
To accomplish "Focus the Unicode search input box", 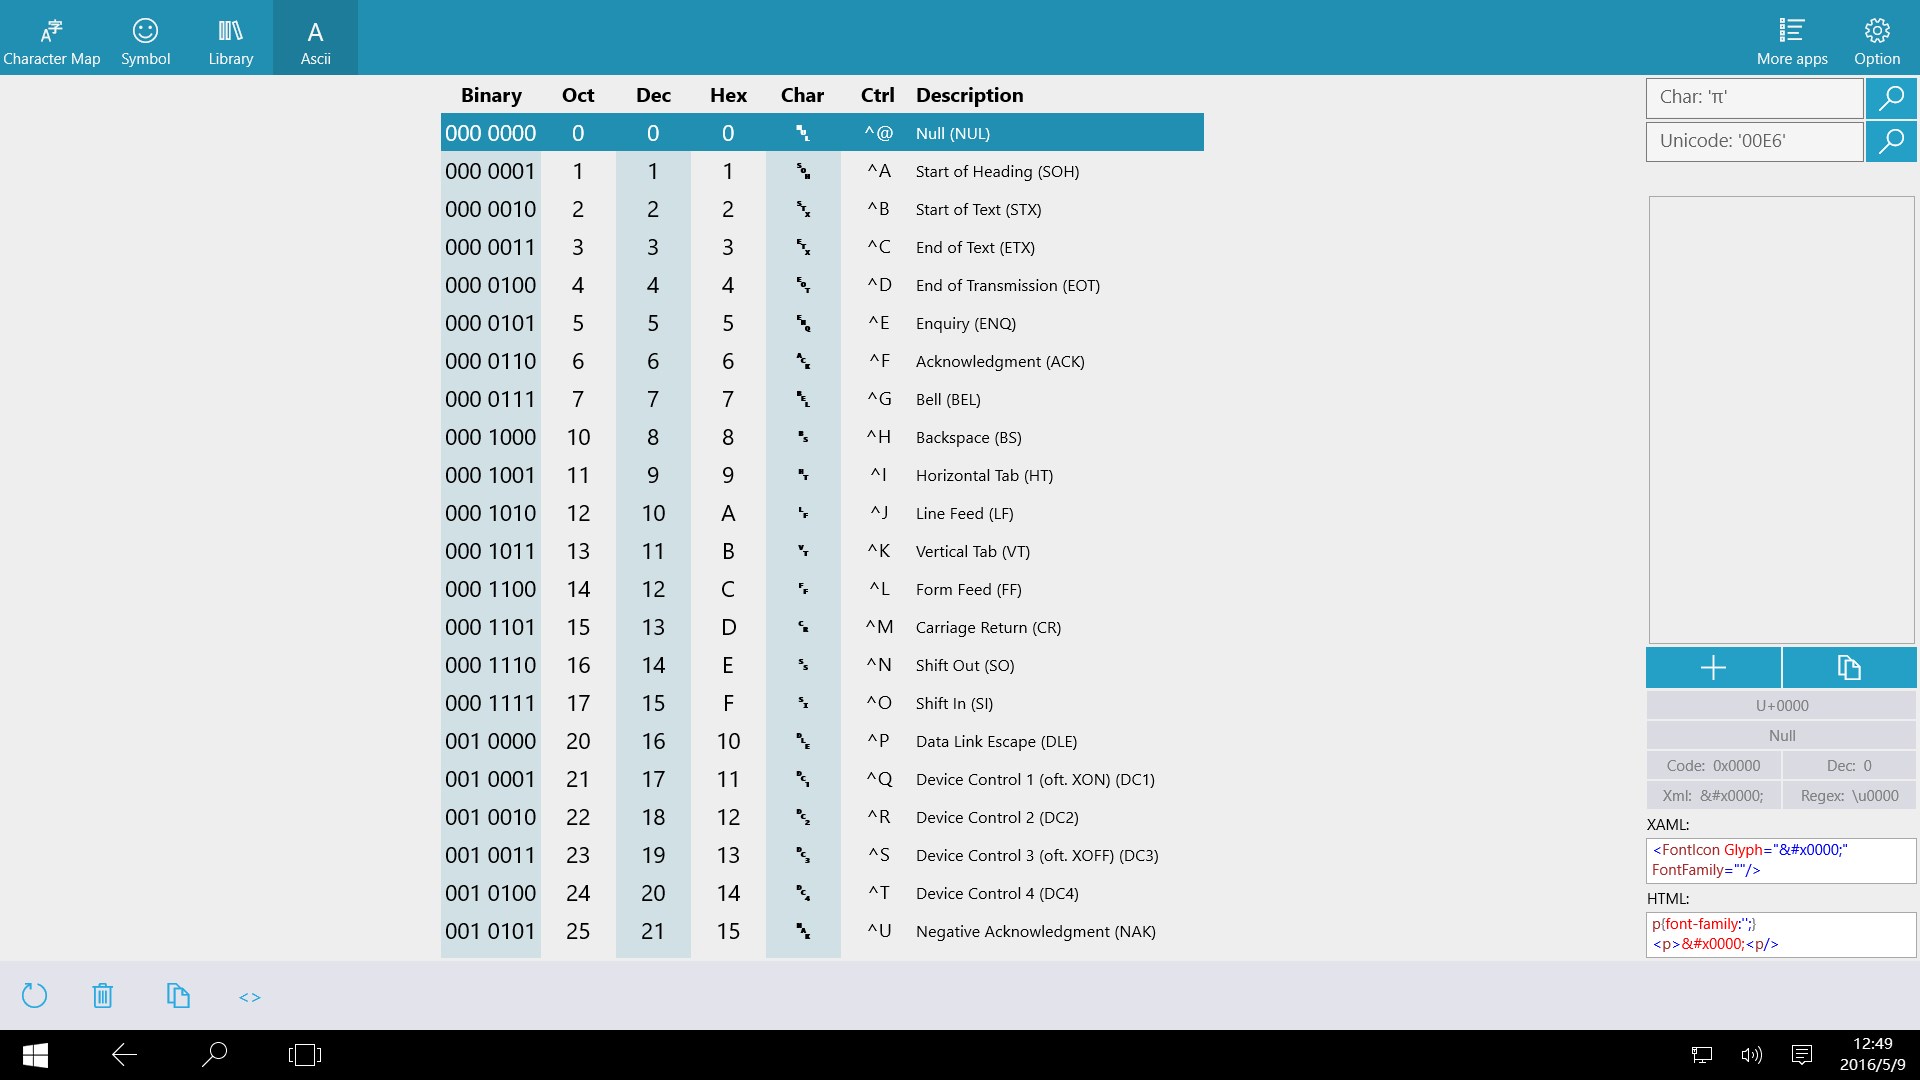I will pos(1754,141).
